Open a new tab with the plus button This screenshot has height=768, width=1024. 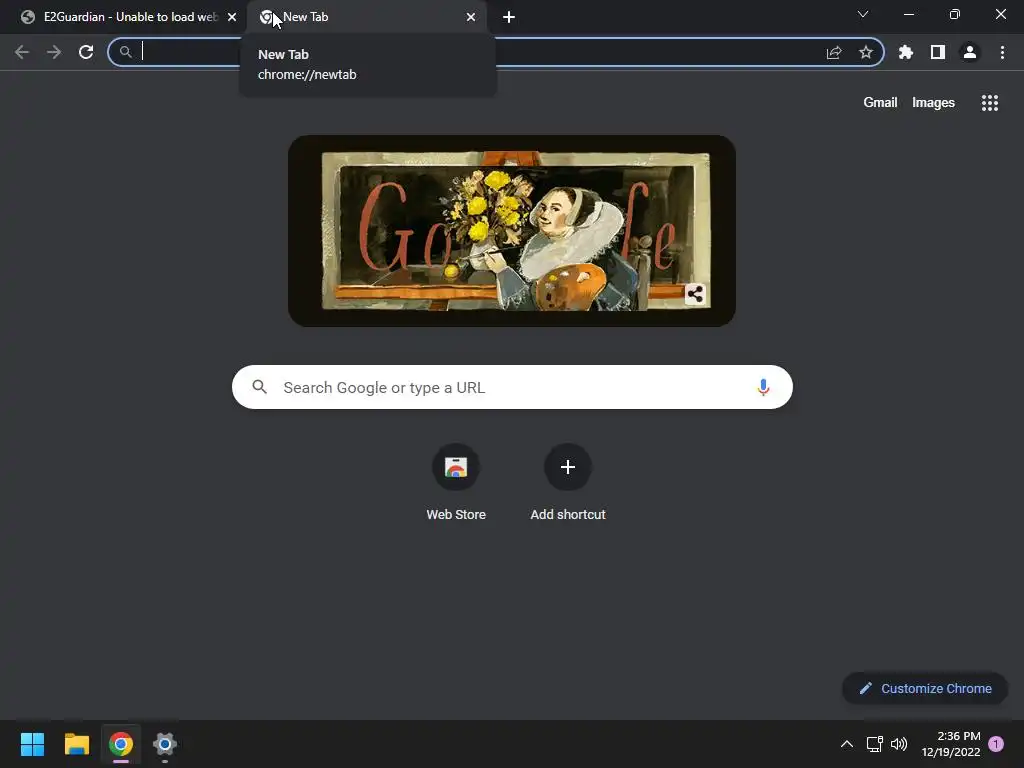click(509, 17)
